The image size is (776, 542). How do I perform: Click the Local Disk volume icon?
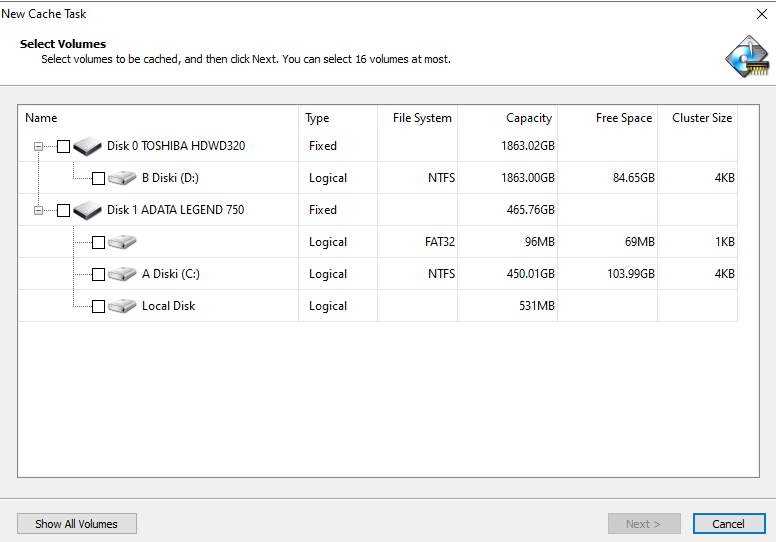pyautogui.click(x=122, y=306)
